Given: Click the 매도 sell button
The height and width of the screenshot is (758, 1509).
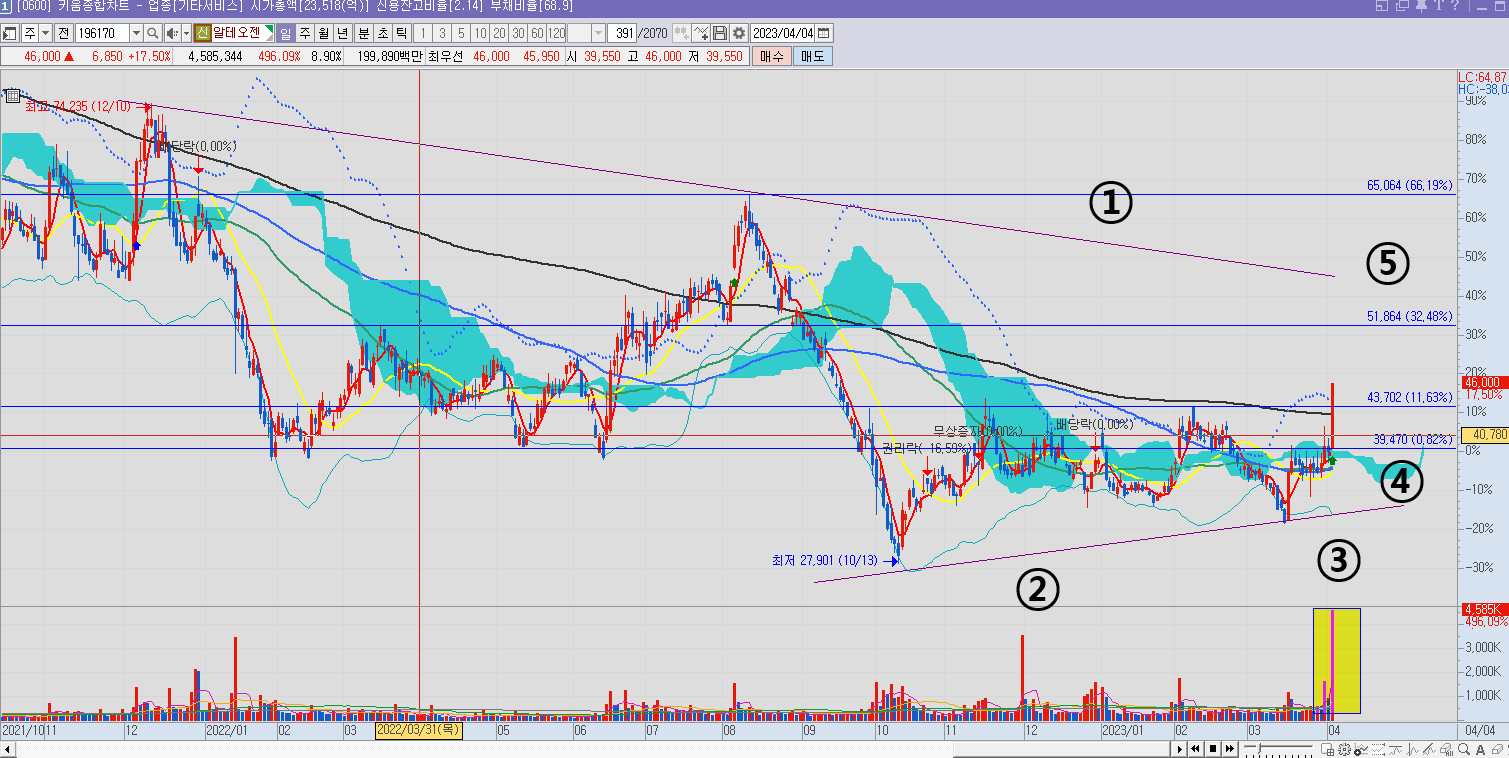Looking at the screenshot, I should (813, 56).
